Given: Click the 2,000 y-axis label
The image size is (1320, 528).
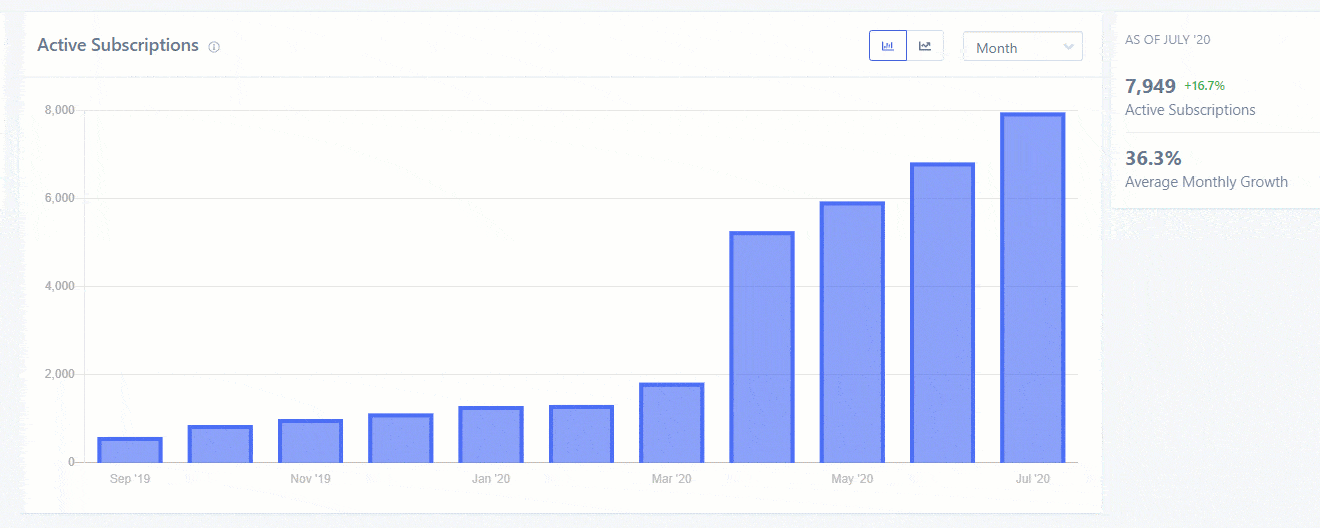Looking at the screenshot, I should pos(60,374).
